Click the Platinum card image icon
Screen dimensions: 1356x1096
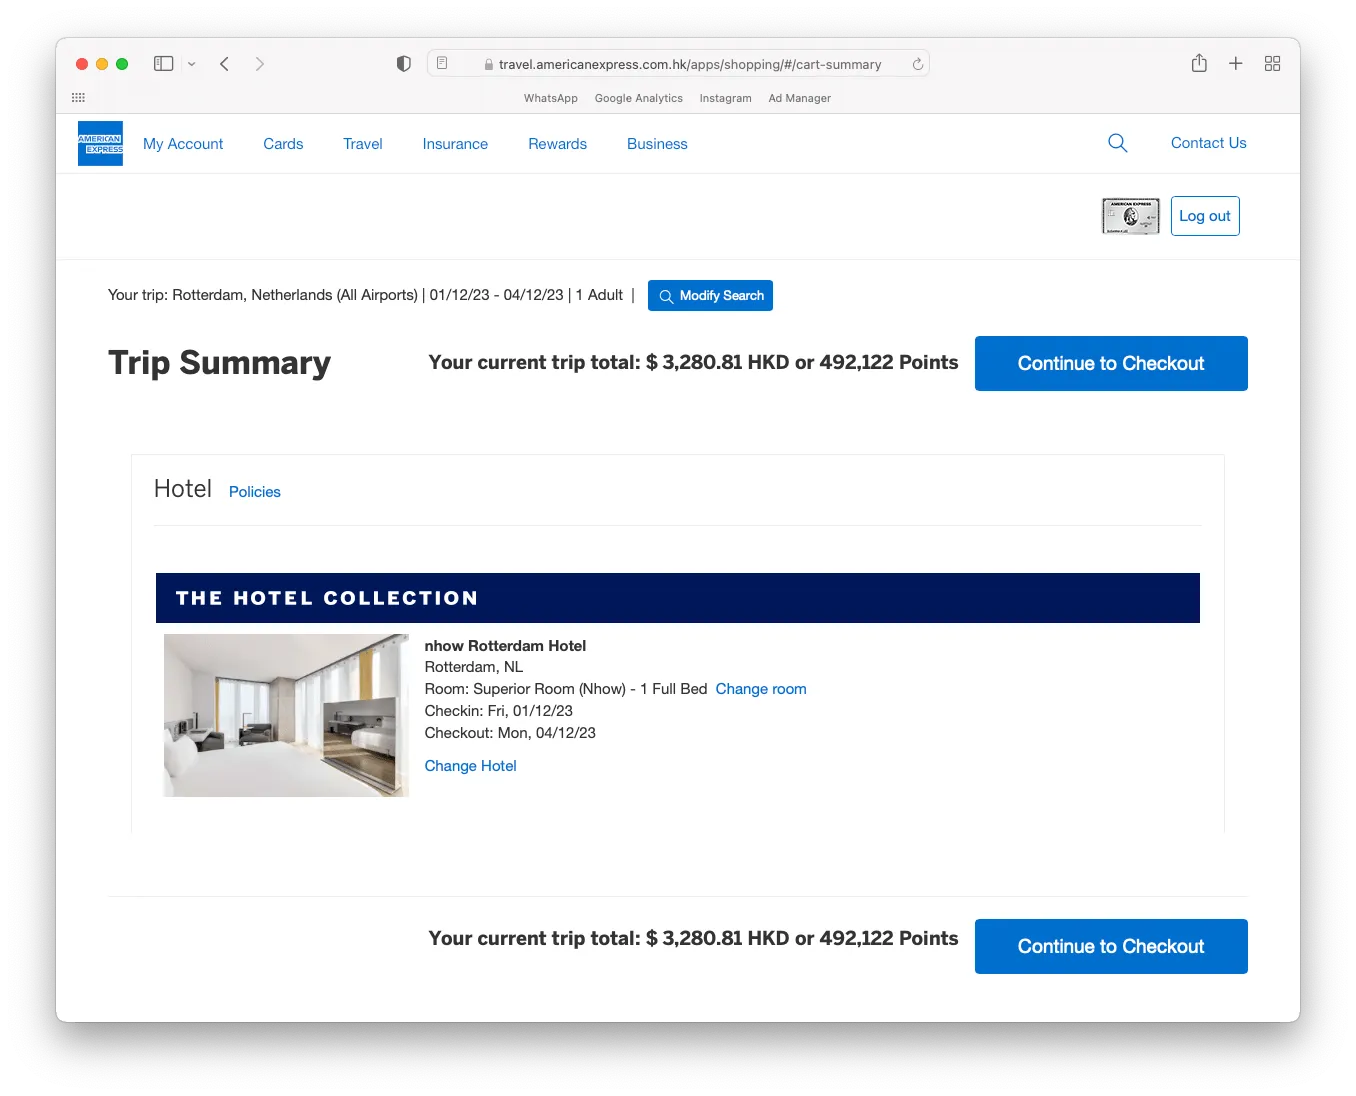(x=1131, y=216)
